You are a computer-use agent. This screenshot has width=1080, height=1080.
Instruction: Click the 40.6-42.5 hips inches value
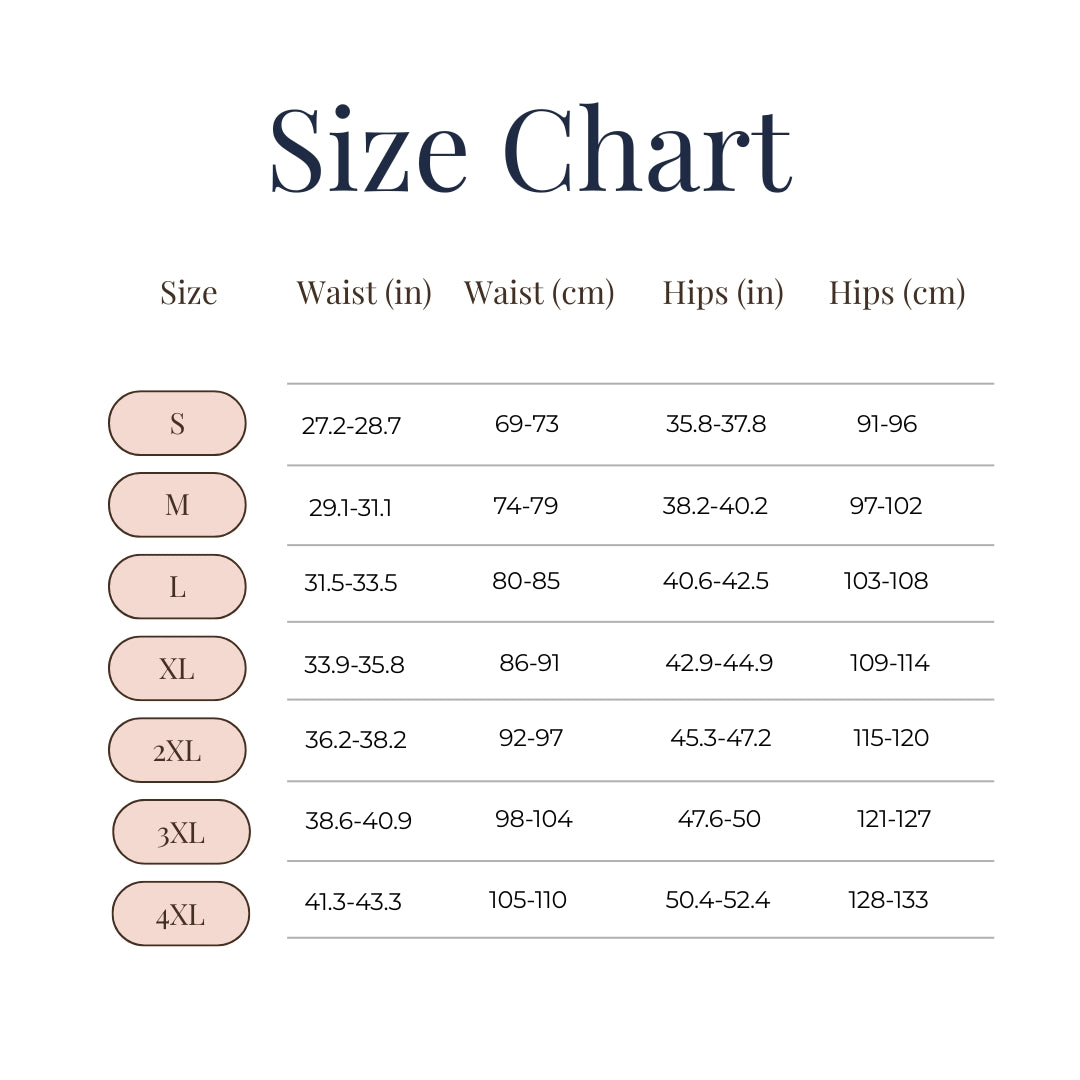(716, 581)
